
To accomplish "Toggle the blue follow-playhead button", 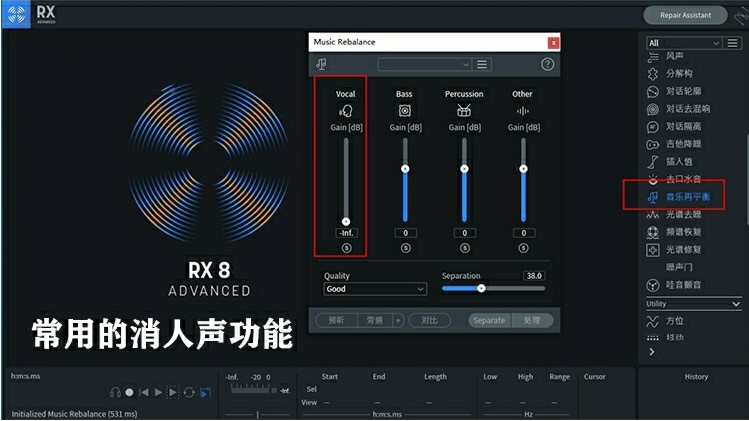I will 205,392.
